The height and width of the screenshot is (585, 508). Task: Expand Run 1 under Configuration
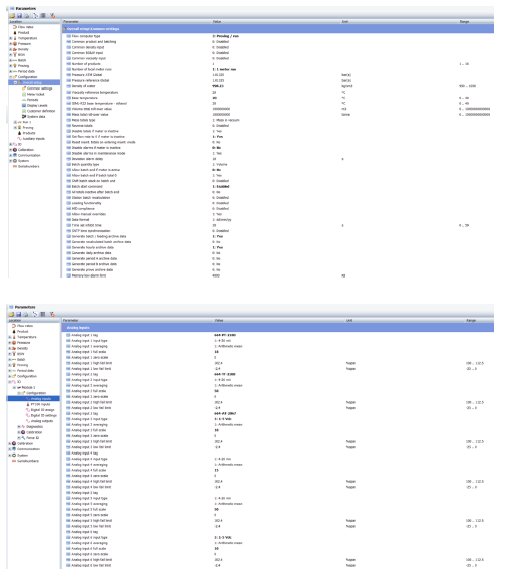pos(15,122)
